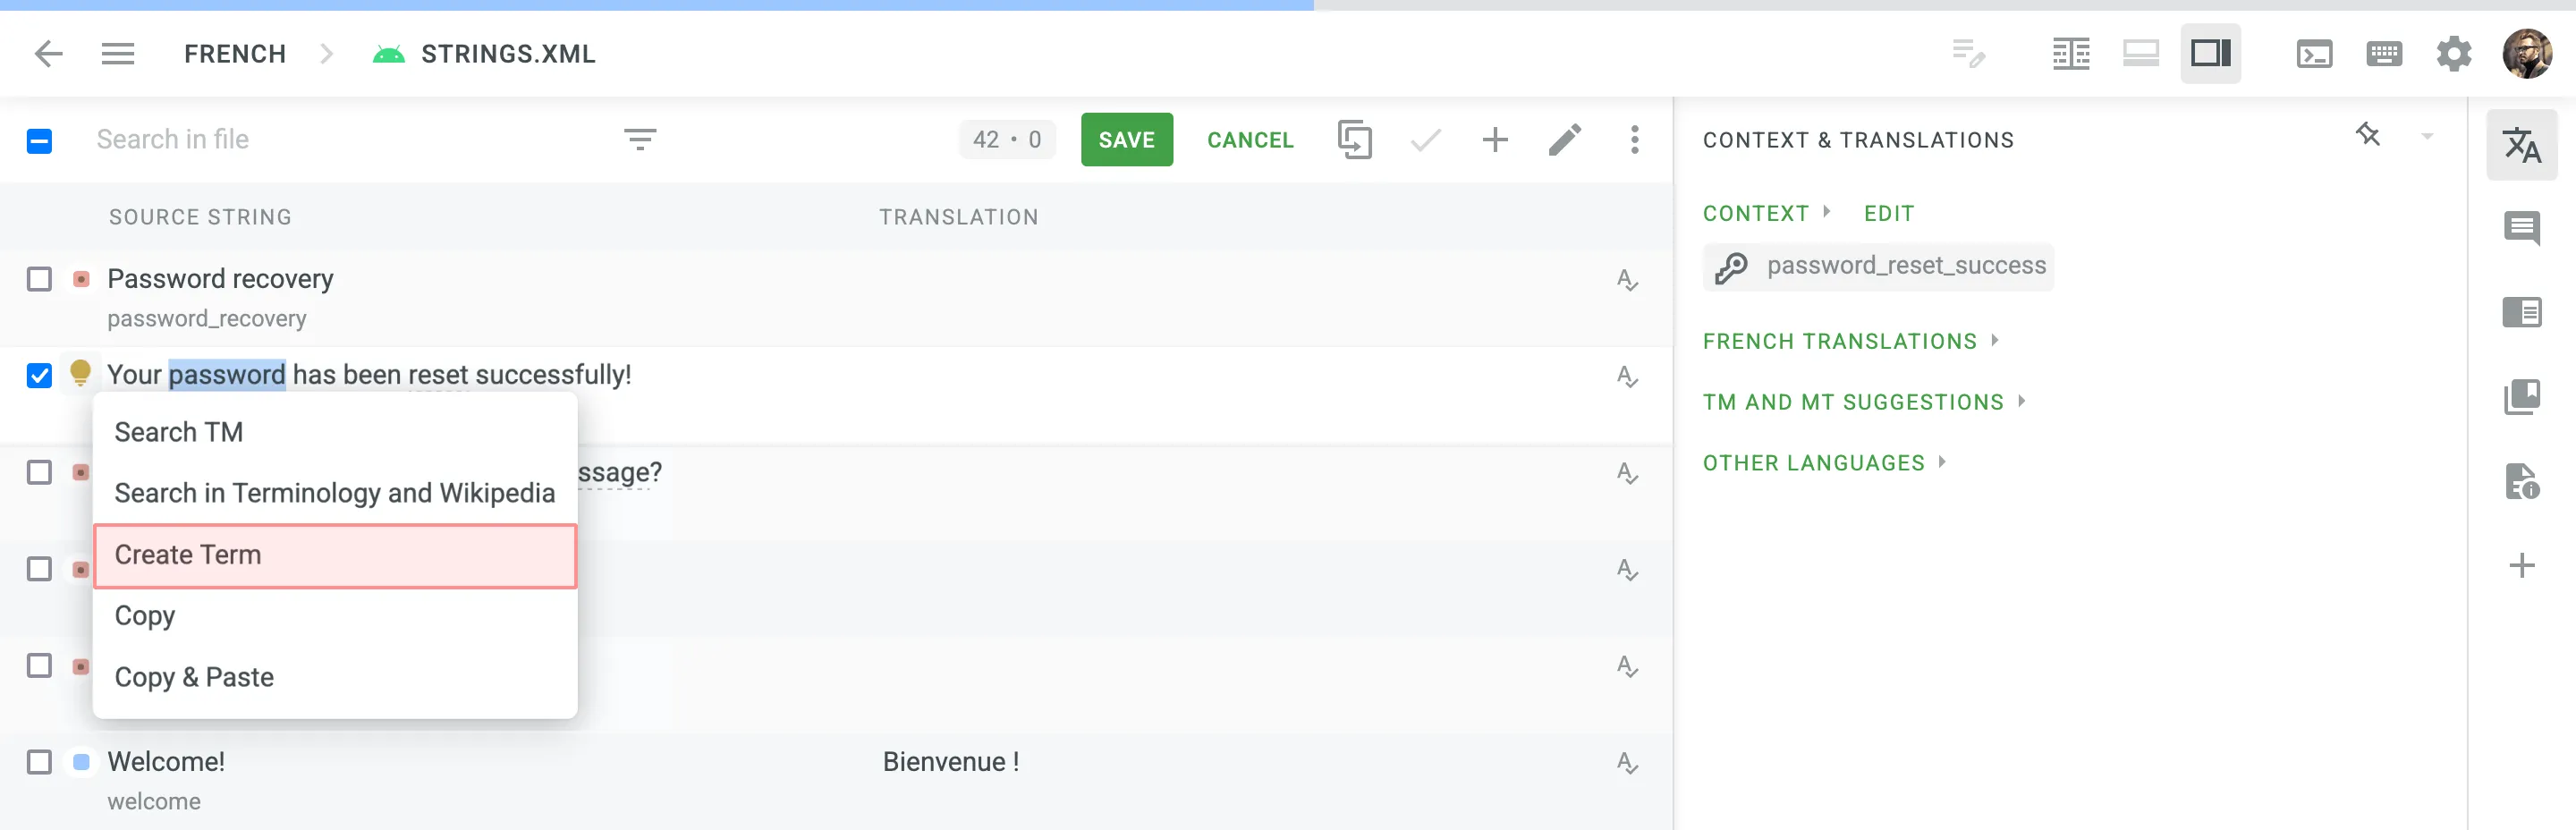Open the console terminal icon
Image resolution: width=2576 pixels, height=830 pixels.
pos(2312,54)
